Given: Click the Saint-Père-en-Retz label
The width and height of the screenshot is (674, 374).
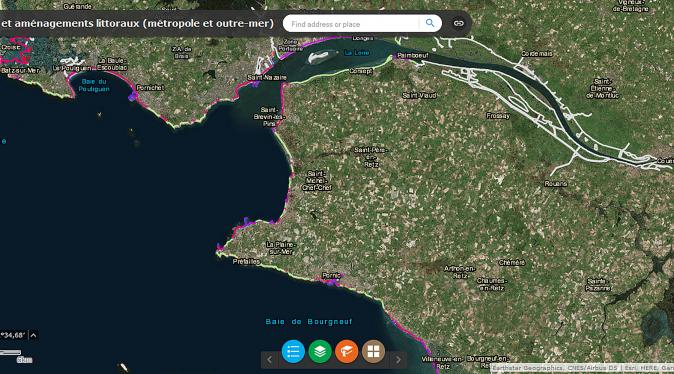Looking at the screenshot, I should pyautogui.click(x=371, y=157).
